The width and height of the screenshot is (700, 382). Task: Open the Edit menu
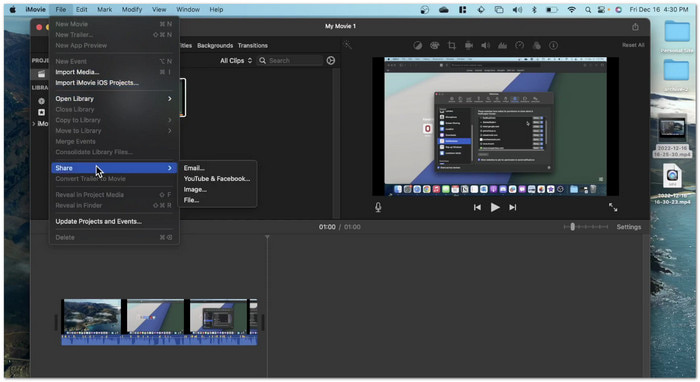81,9
